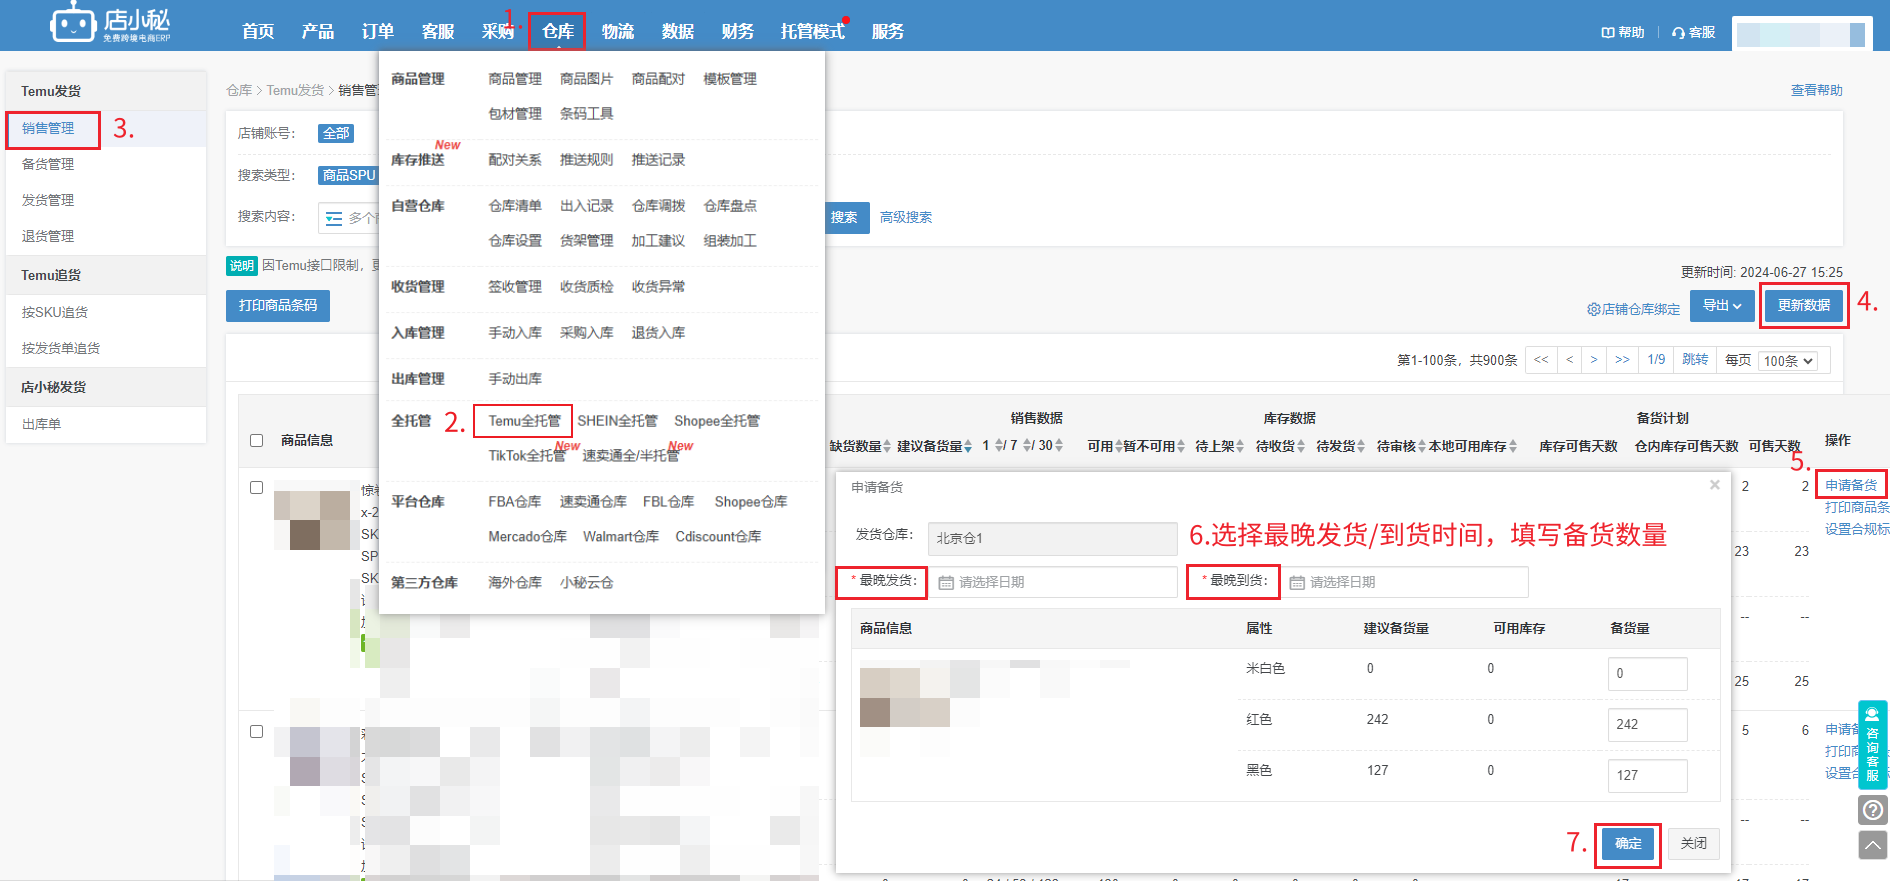Close the 申请备货 dialog with the X
This screenshot has height=881, width=1890.
[x=1715, y=485]
